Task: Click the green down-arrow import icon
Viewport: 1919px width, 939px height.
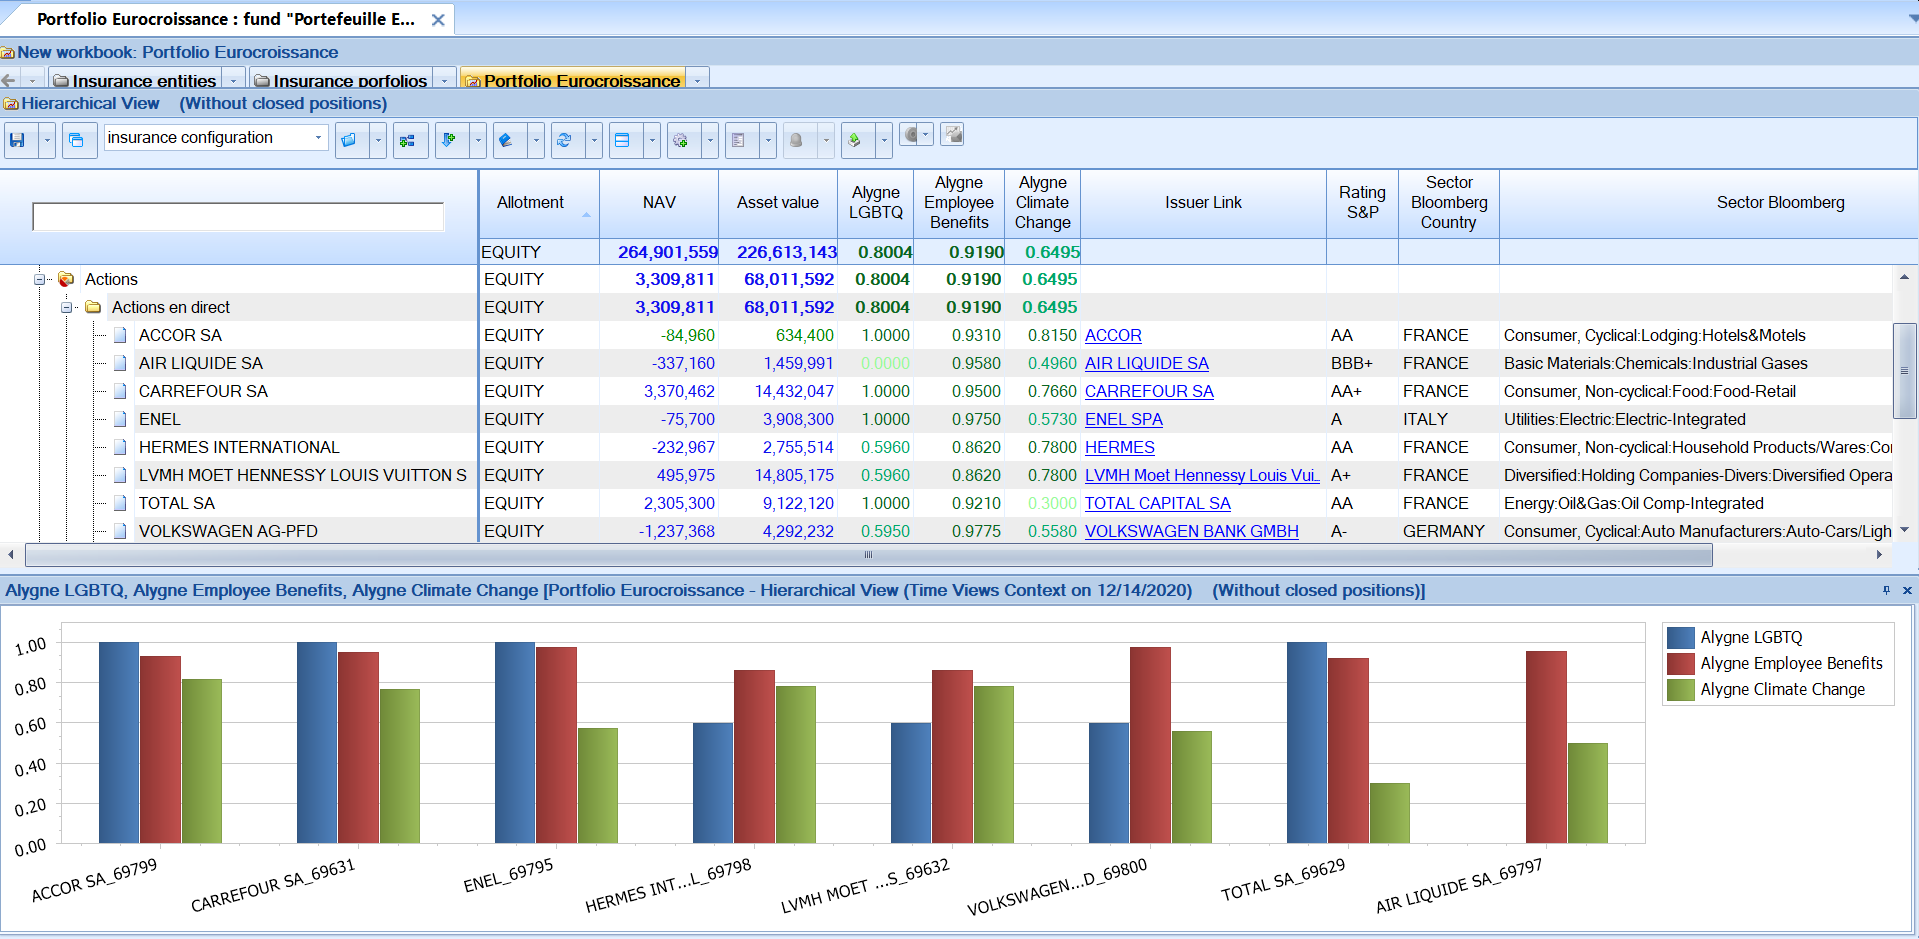Action: click(449, 140)
